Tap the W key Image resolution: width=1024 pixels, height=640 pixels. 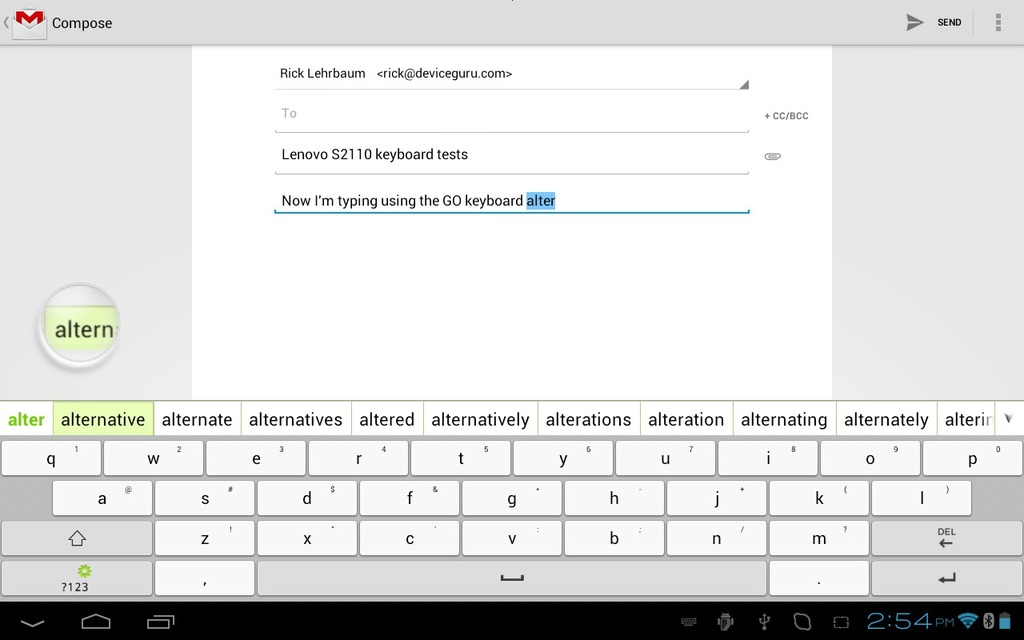coord(153,458)
